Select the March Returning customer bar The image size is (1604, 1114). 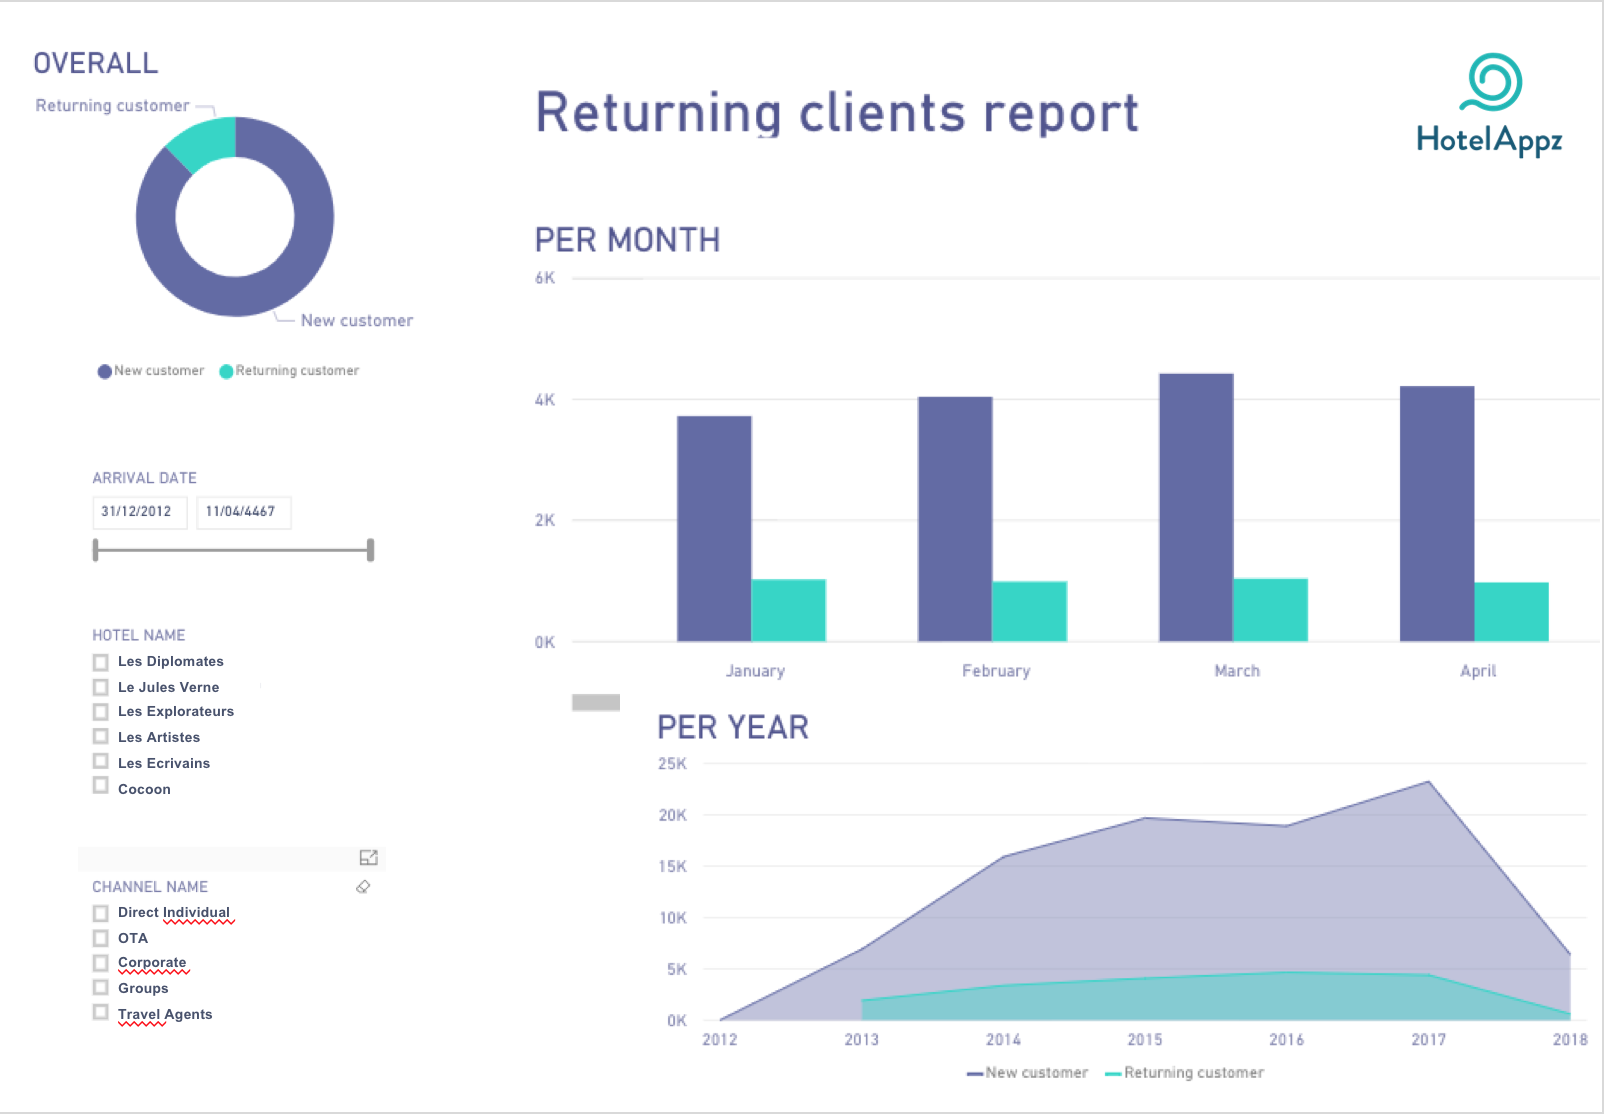[x=1271, y=610]
